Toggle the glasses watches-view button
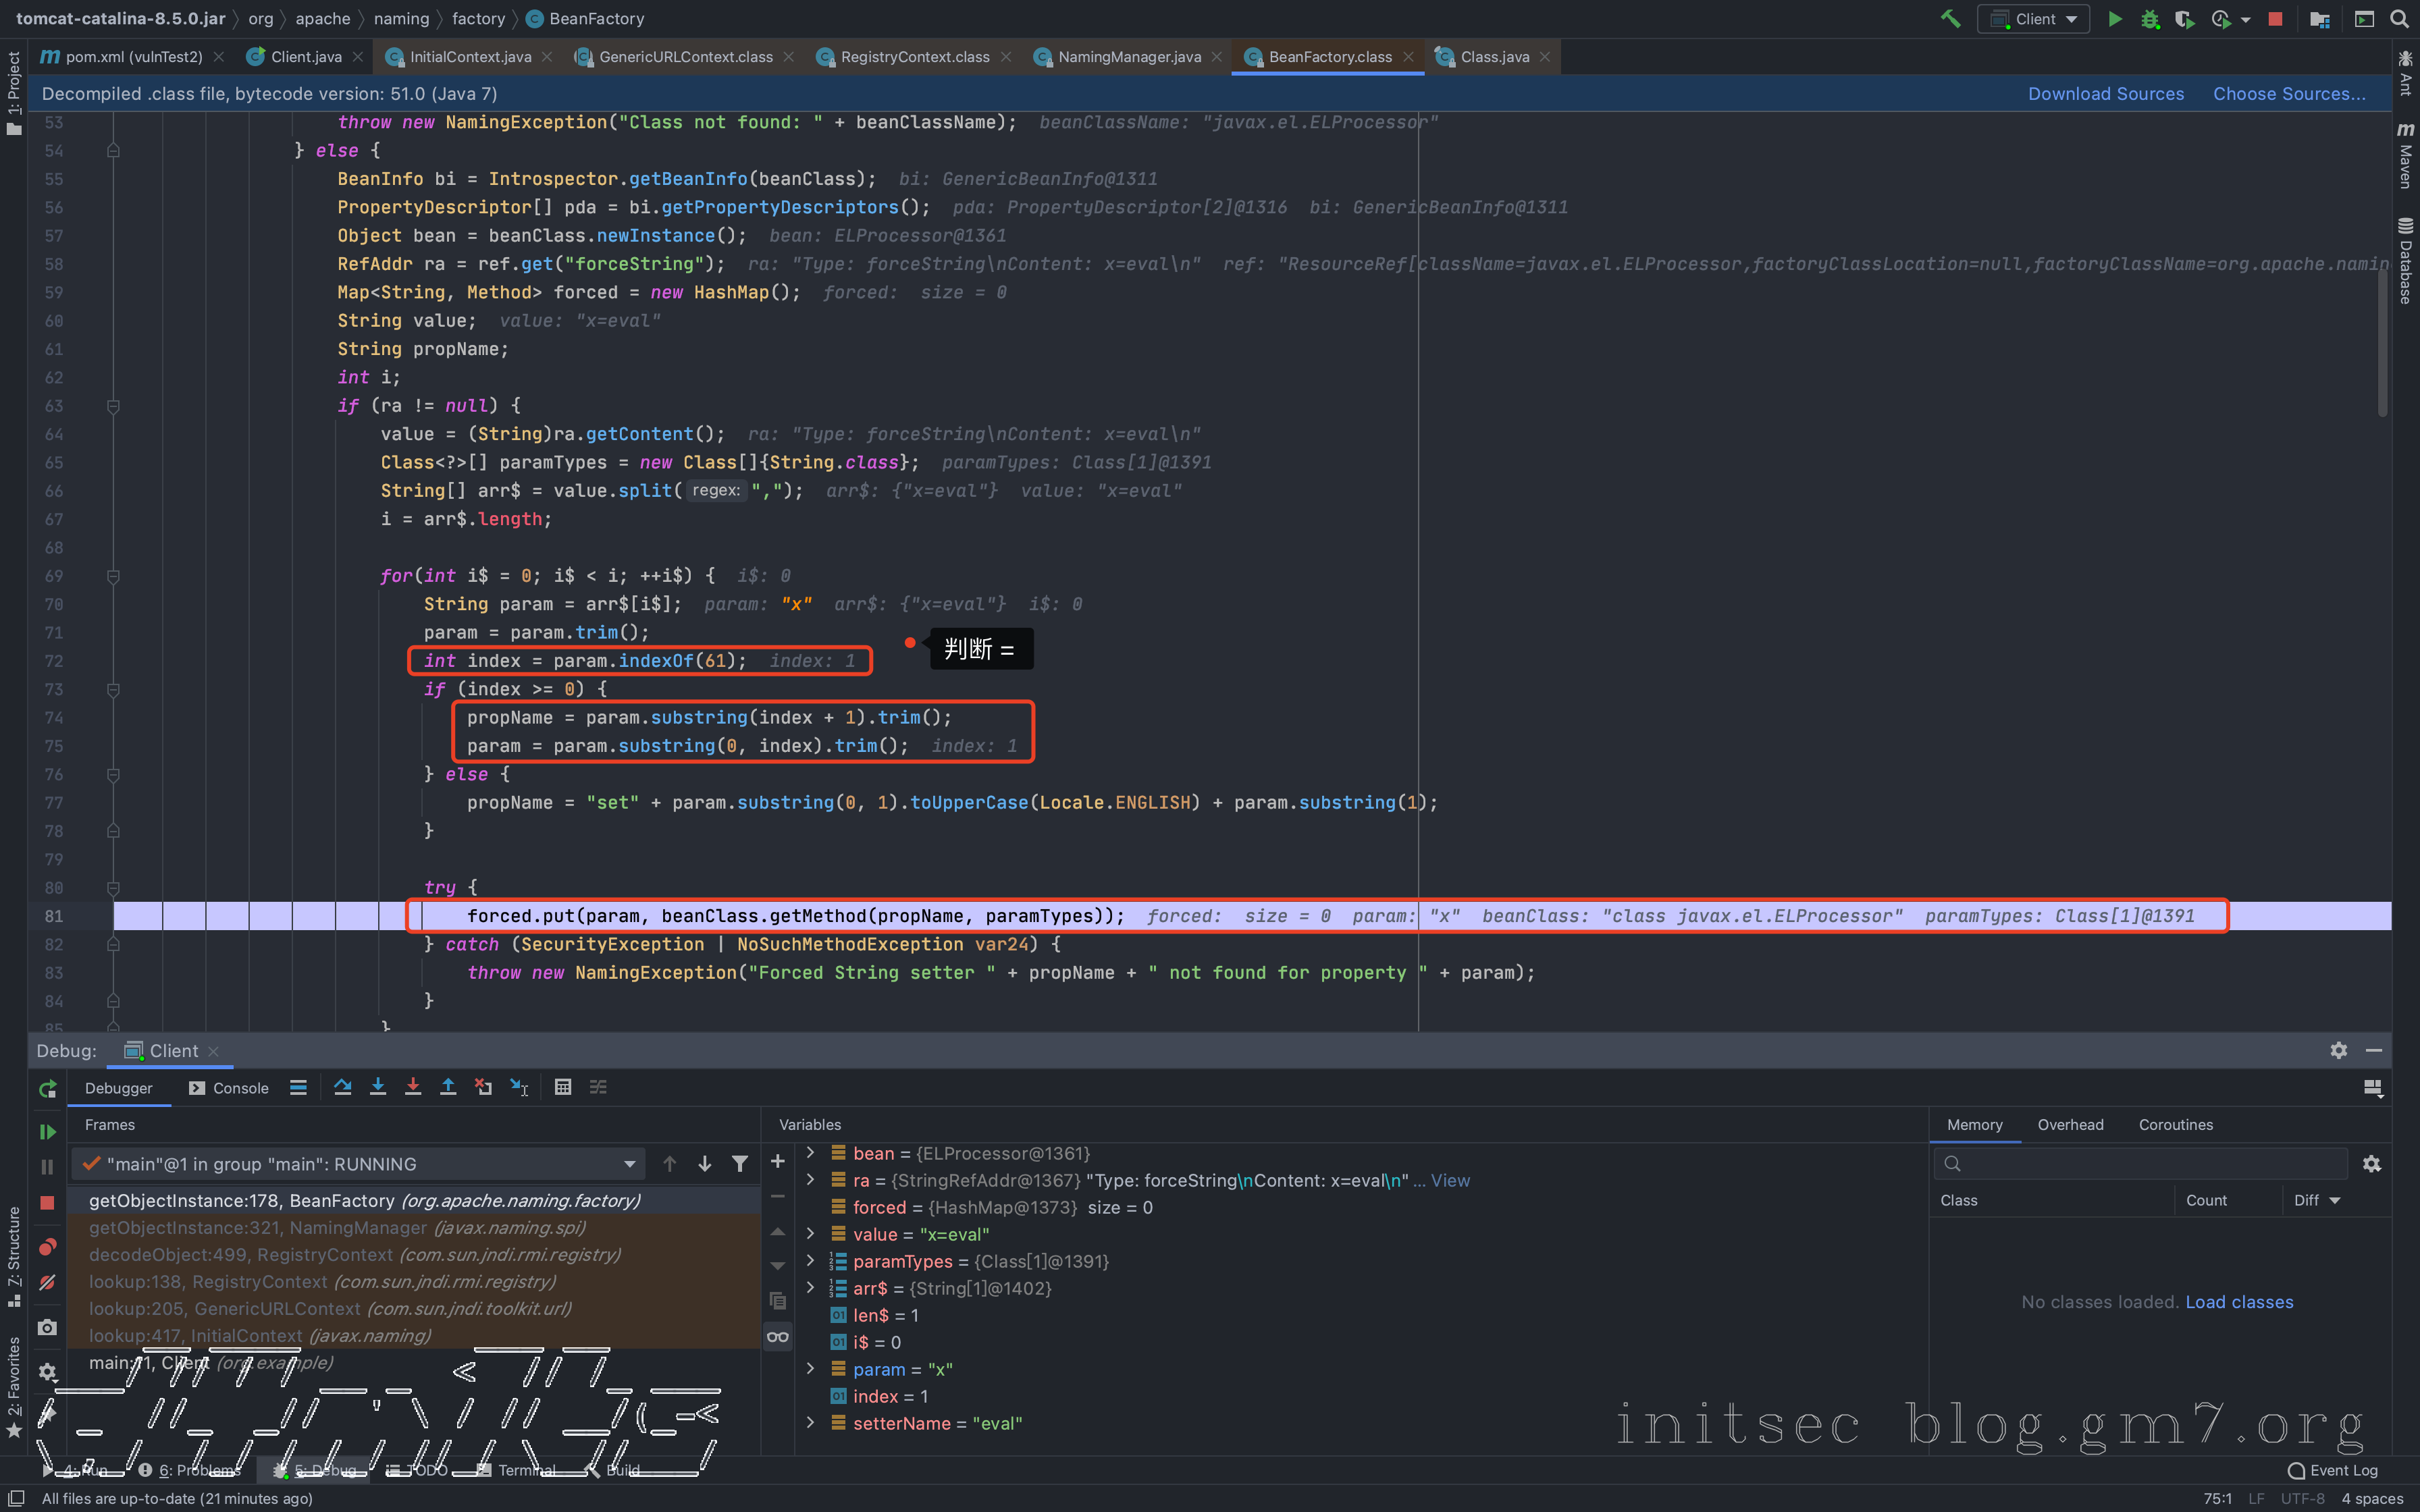The height and width of the screenshot is (1512, 2420). tap(778, 1337)
